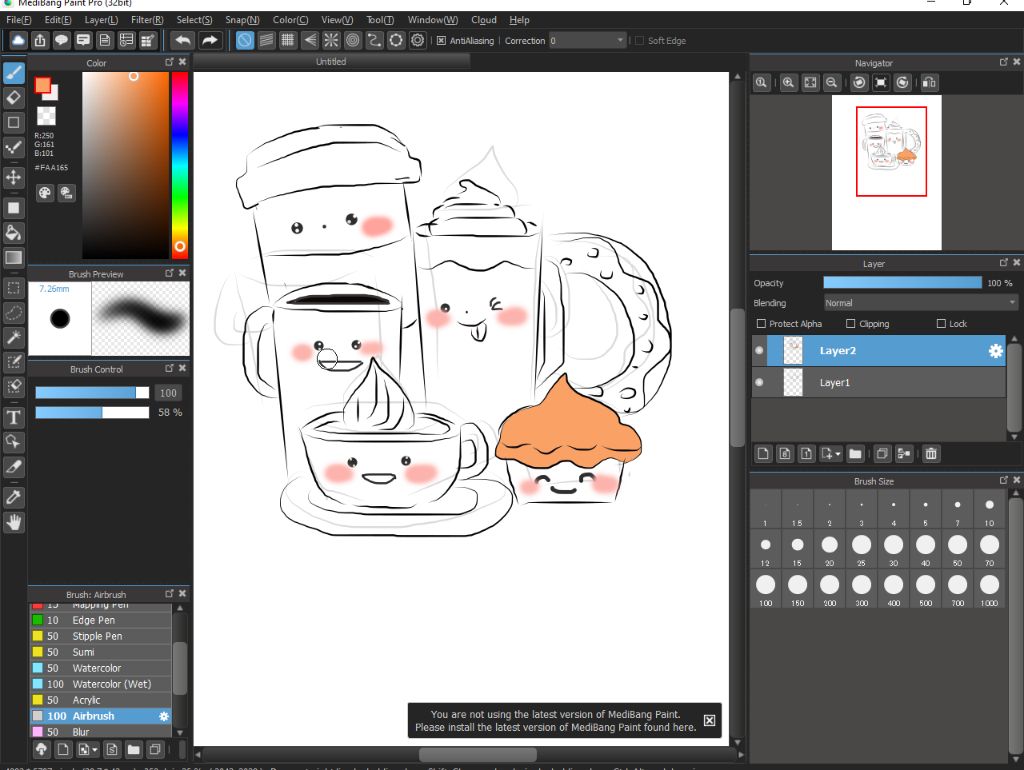
Task: Select the Text tool
Action: point(14,417)
